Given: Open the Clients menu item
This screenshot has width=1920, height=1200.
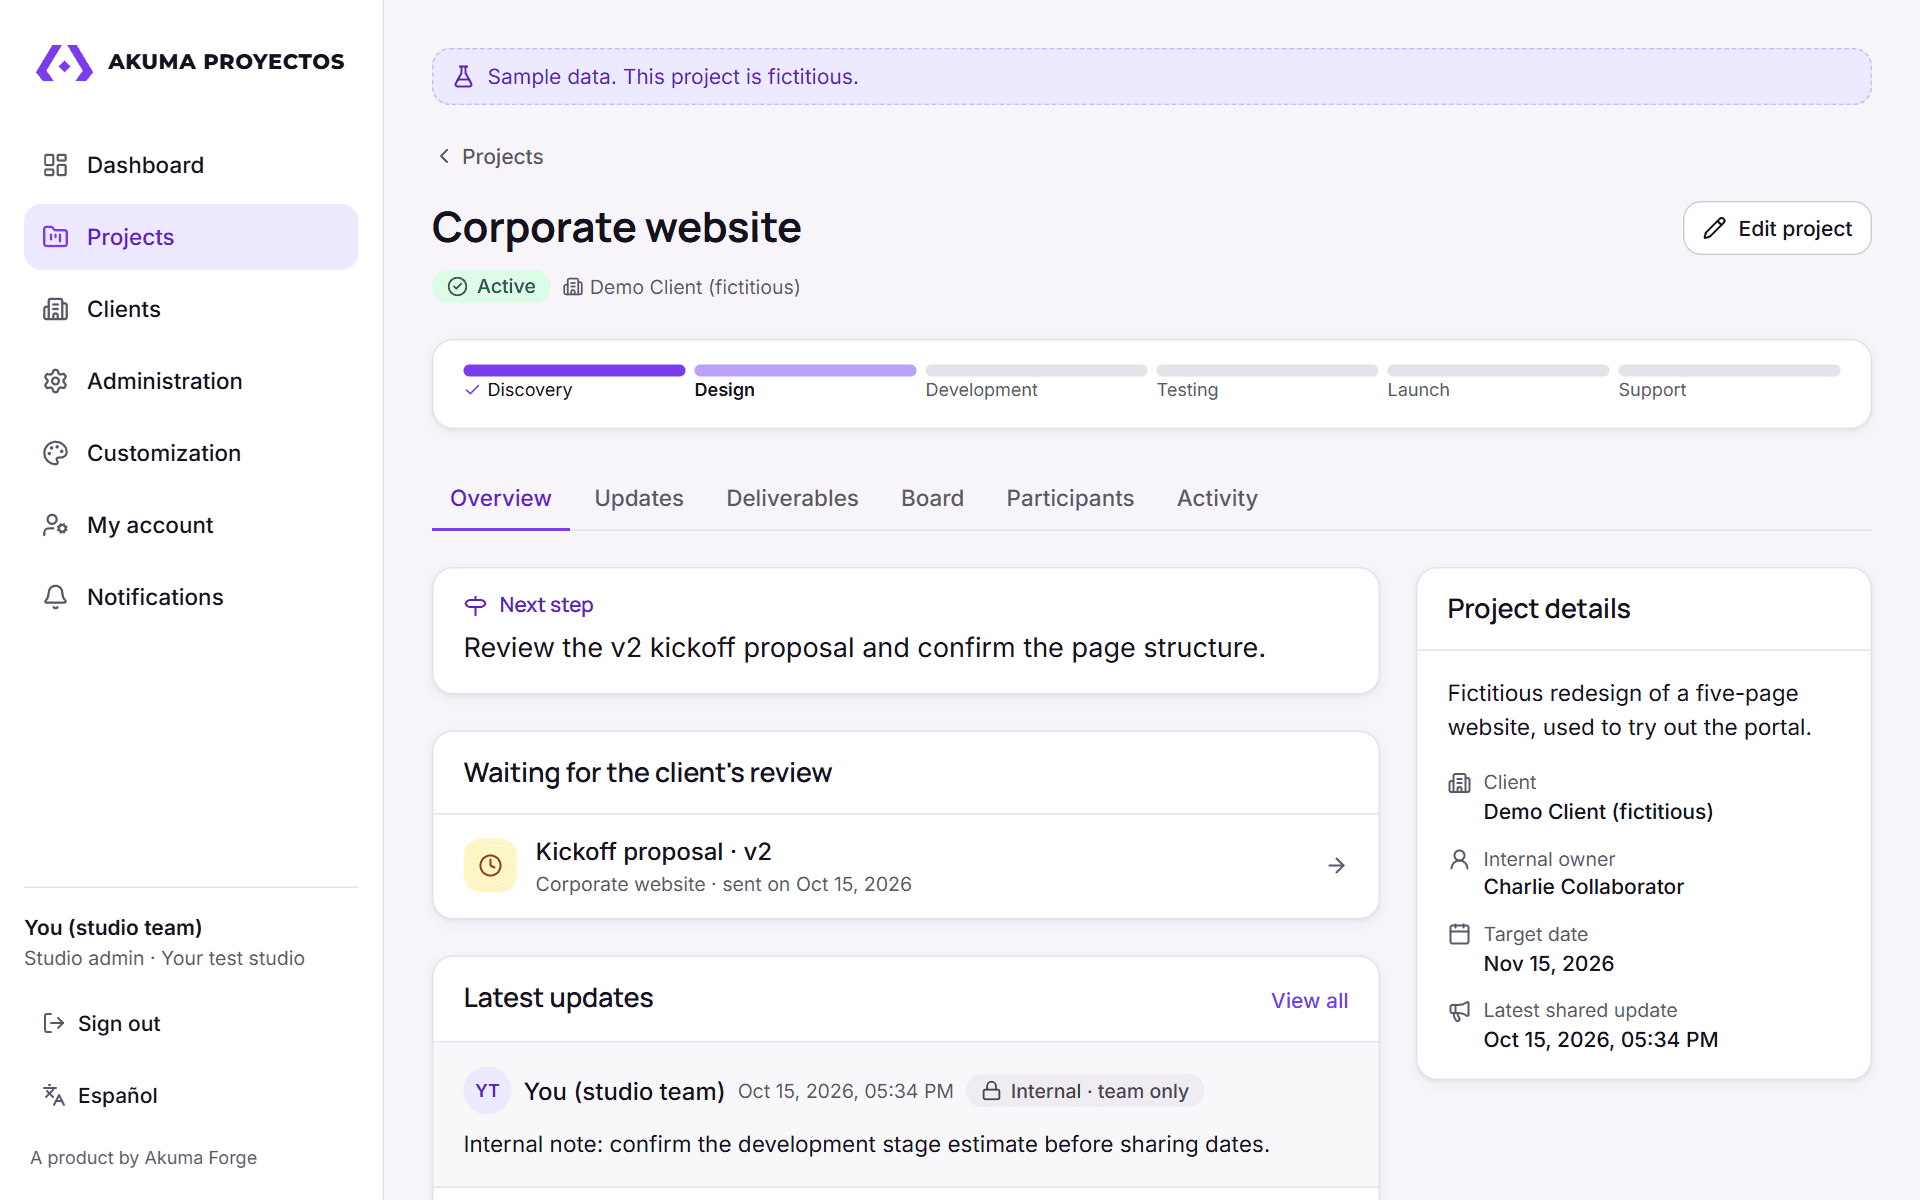Looking at the screenshot, I should pyautogui.click(x=191, y=309).
